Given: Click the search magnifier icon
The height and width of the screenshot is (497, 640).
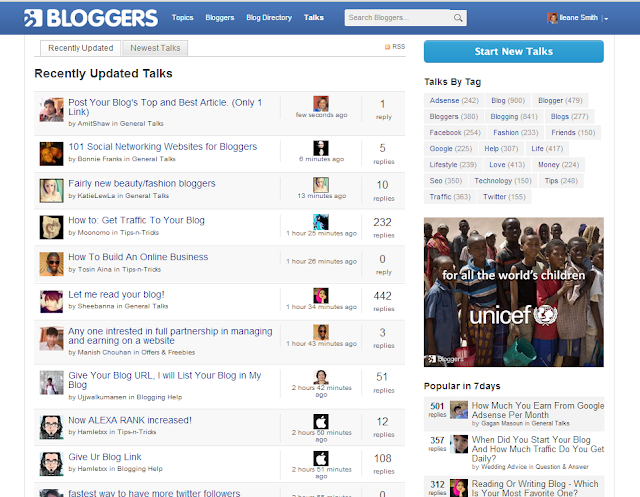Looking at the screenshot, I should [x=458, y=18].
